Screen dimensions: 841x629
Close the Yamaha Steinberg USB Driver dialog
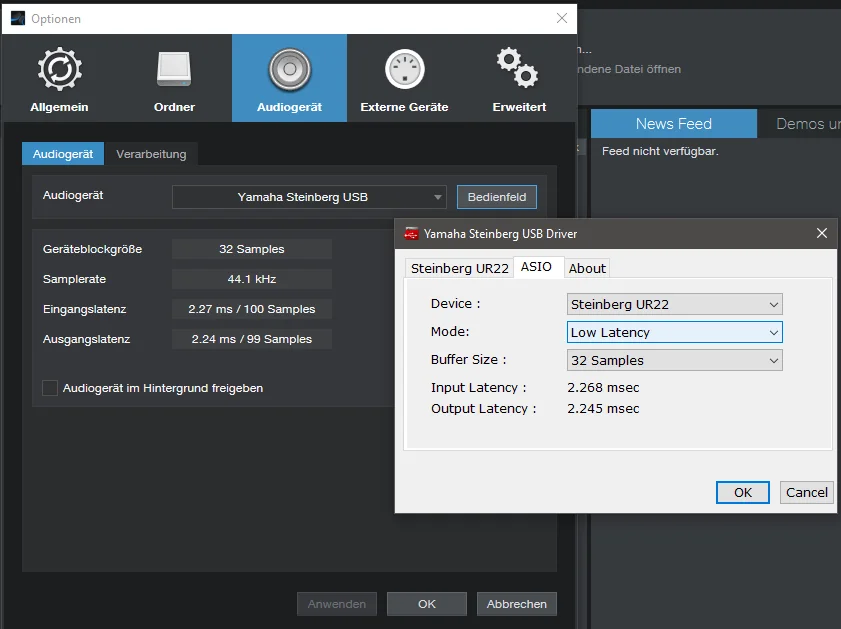coord(822,233)
